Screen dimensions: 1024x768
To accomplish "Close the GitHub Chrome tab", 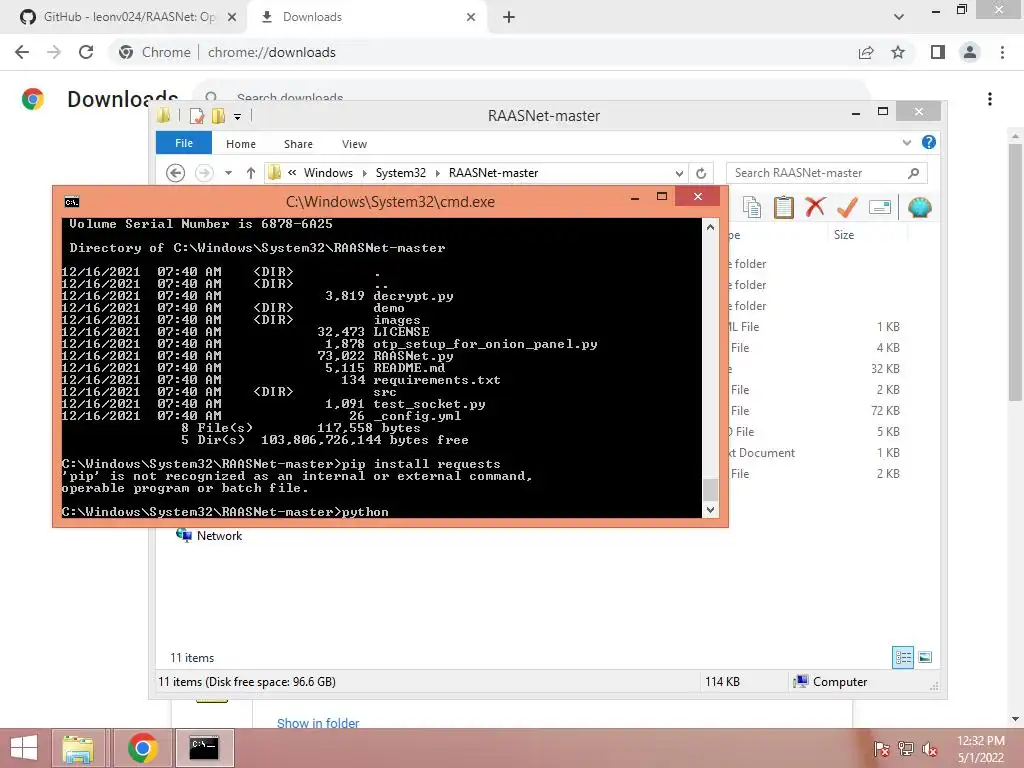I will point(232,17).
